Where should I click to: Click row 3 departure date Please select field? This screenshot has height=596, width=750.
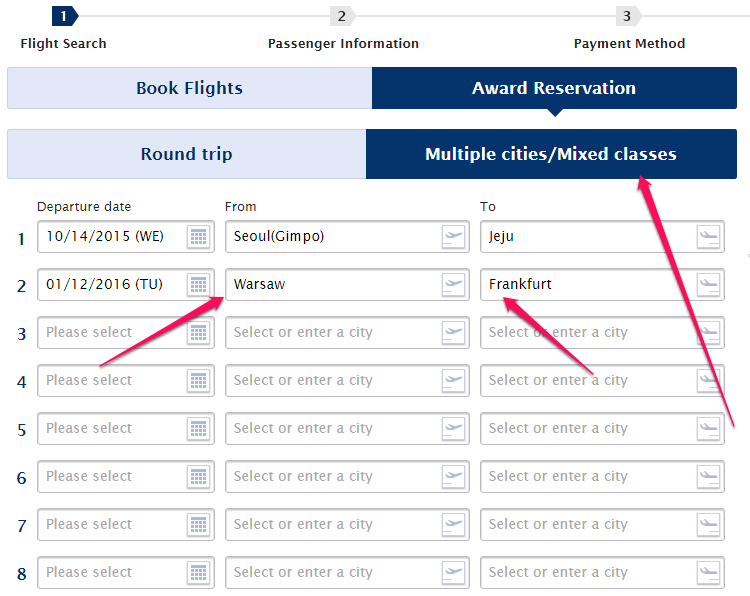[126, 333]
